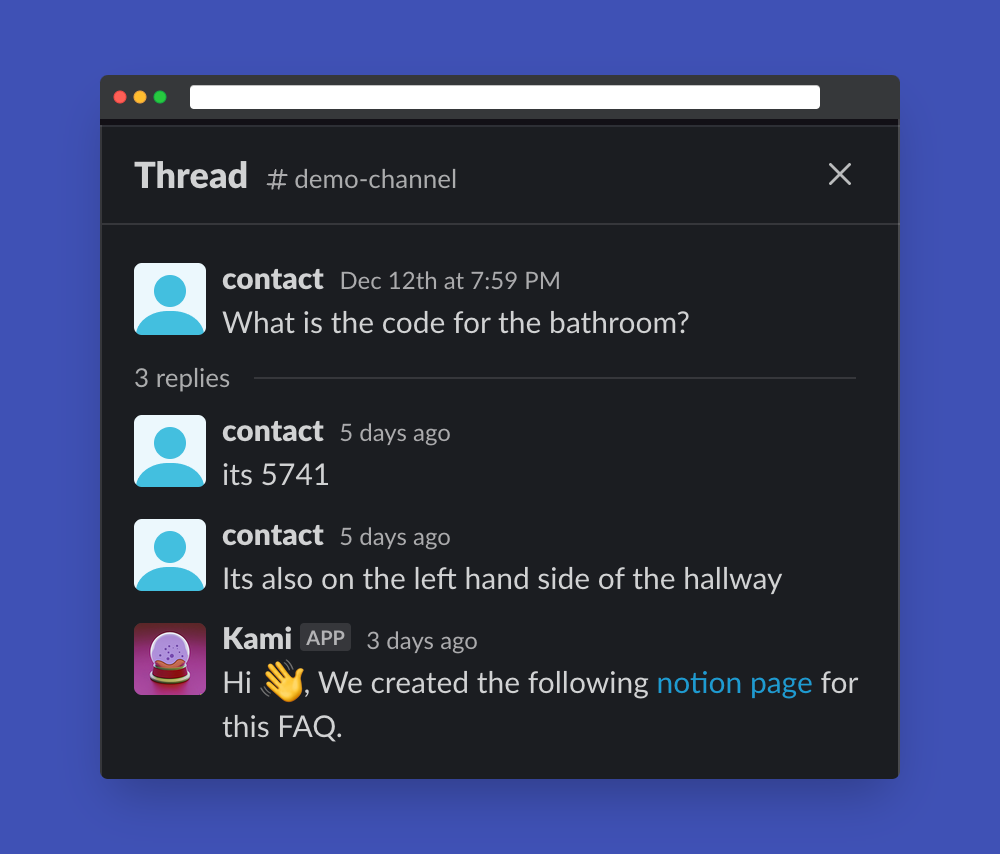Click the contact name on the 'its 5741' reply
1000x854 pixels.
point(273,432)
